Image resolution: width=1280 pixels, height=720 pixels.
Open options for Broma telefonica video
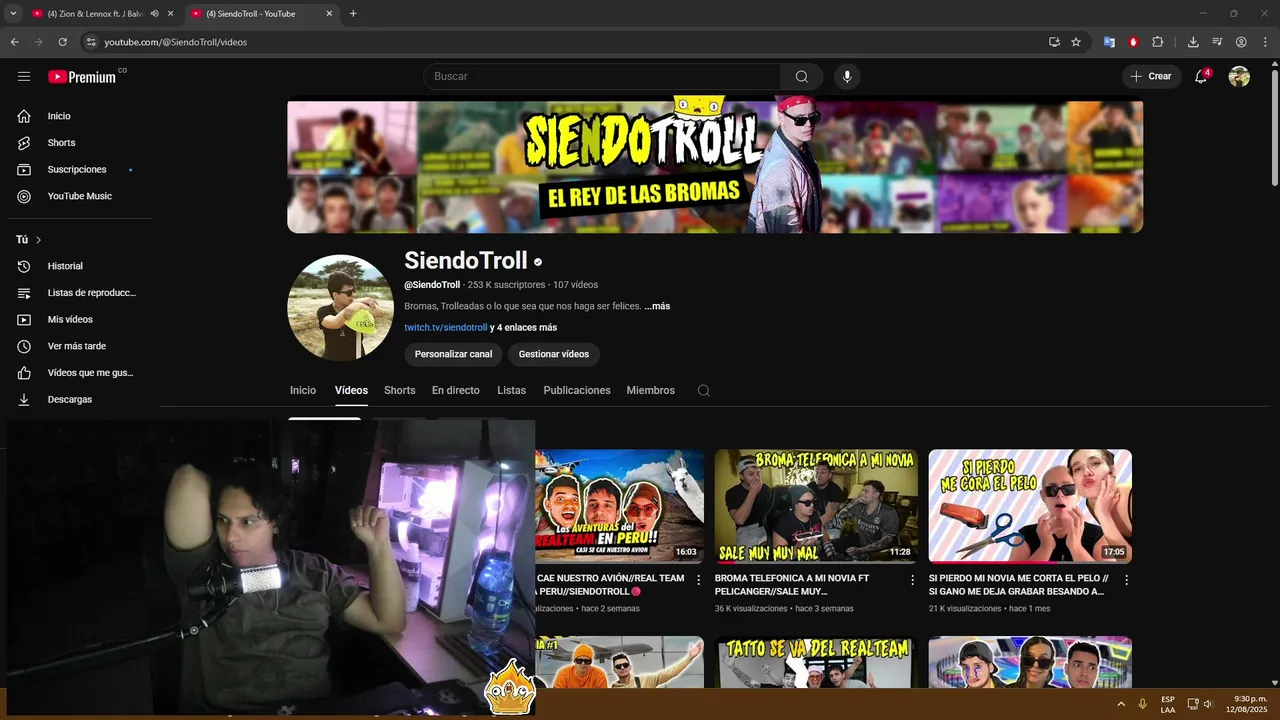[912, 580]
